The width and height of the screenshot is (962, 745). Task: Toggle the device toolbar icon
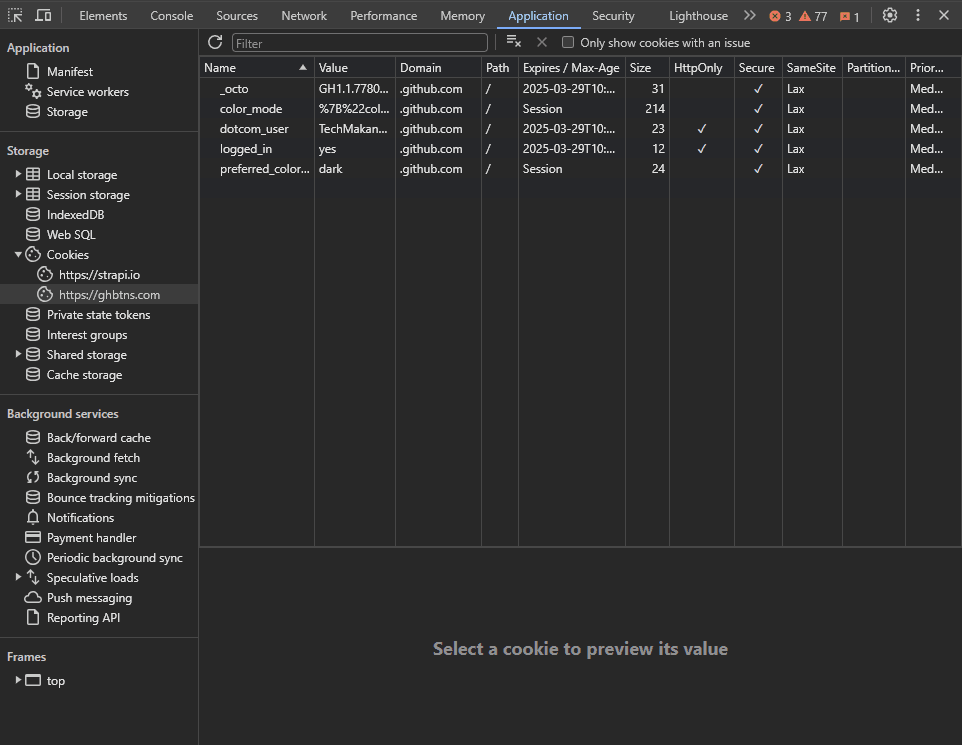coord(43,16)
